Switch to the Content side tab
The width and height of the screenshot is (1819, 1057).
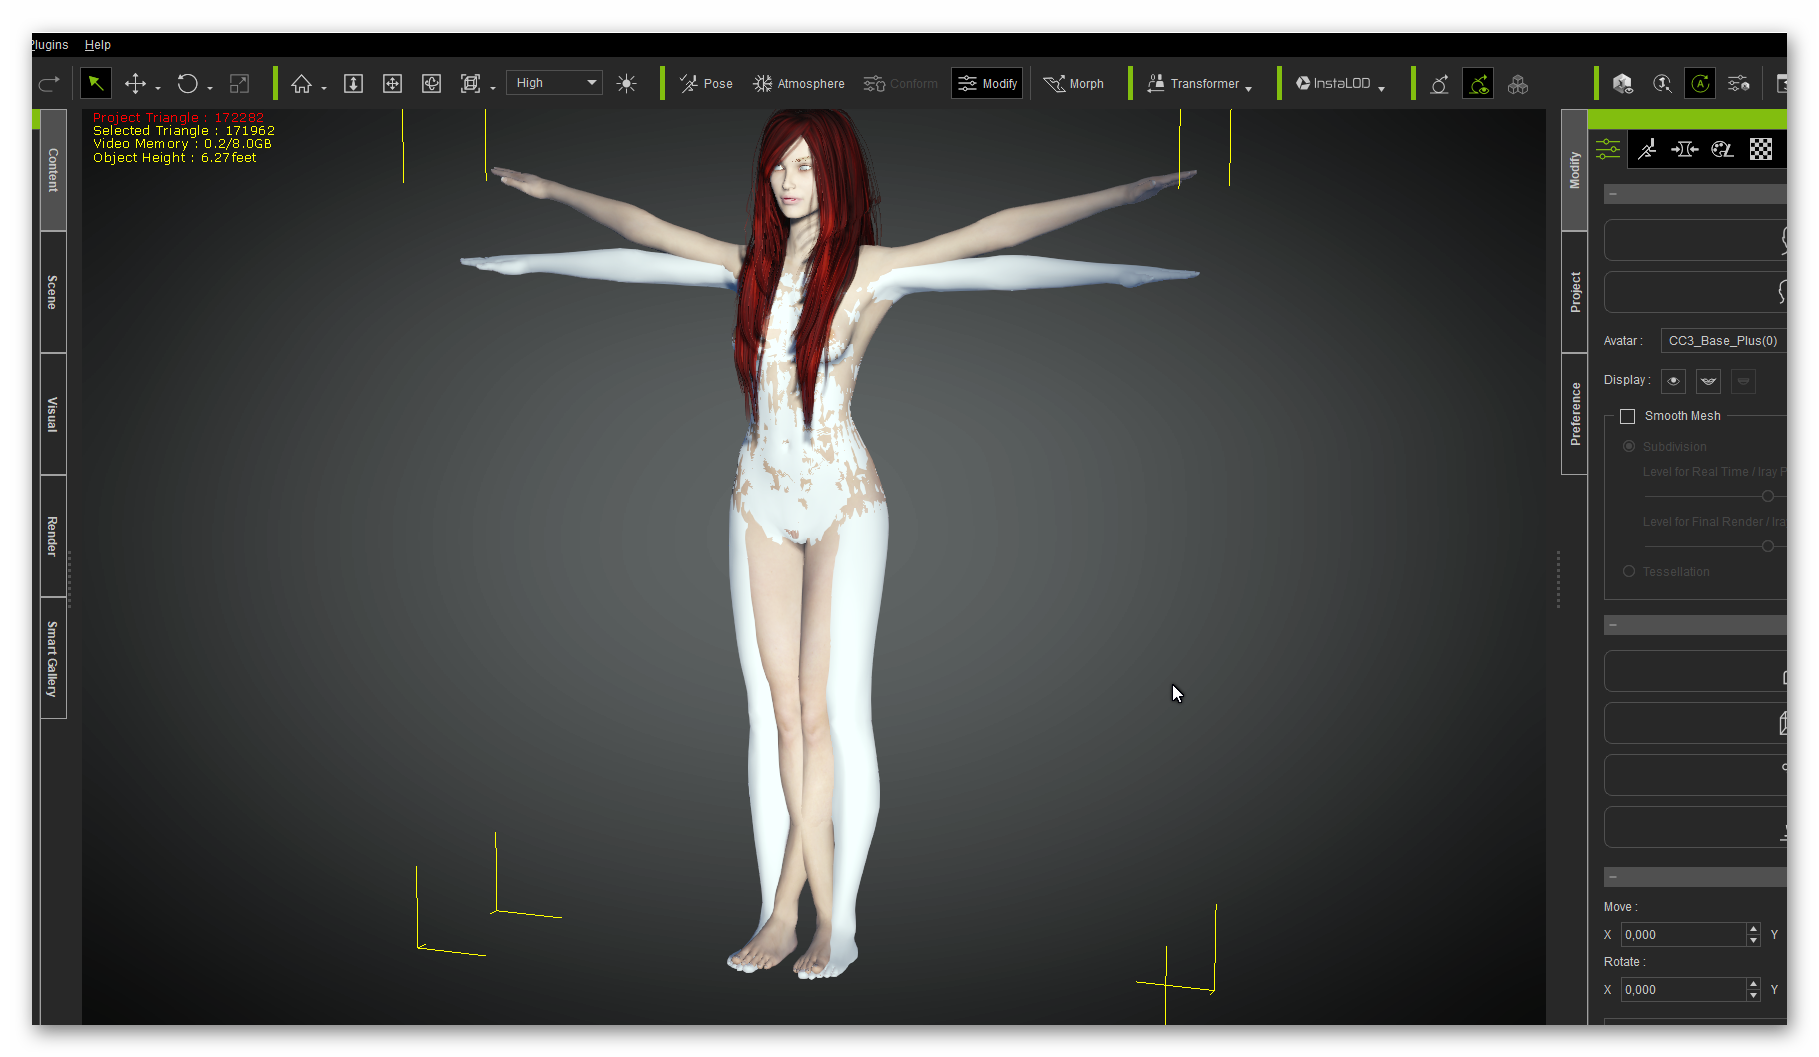53,170
